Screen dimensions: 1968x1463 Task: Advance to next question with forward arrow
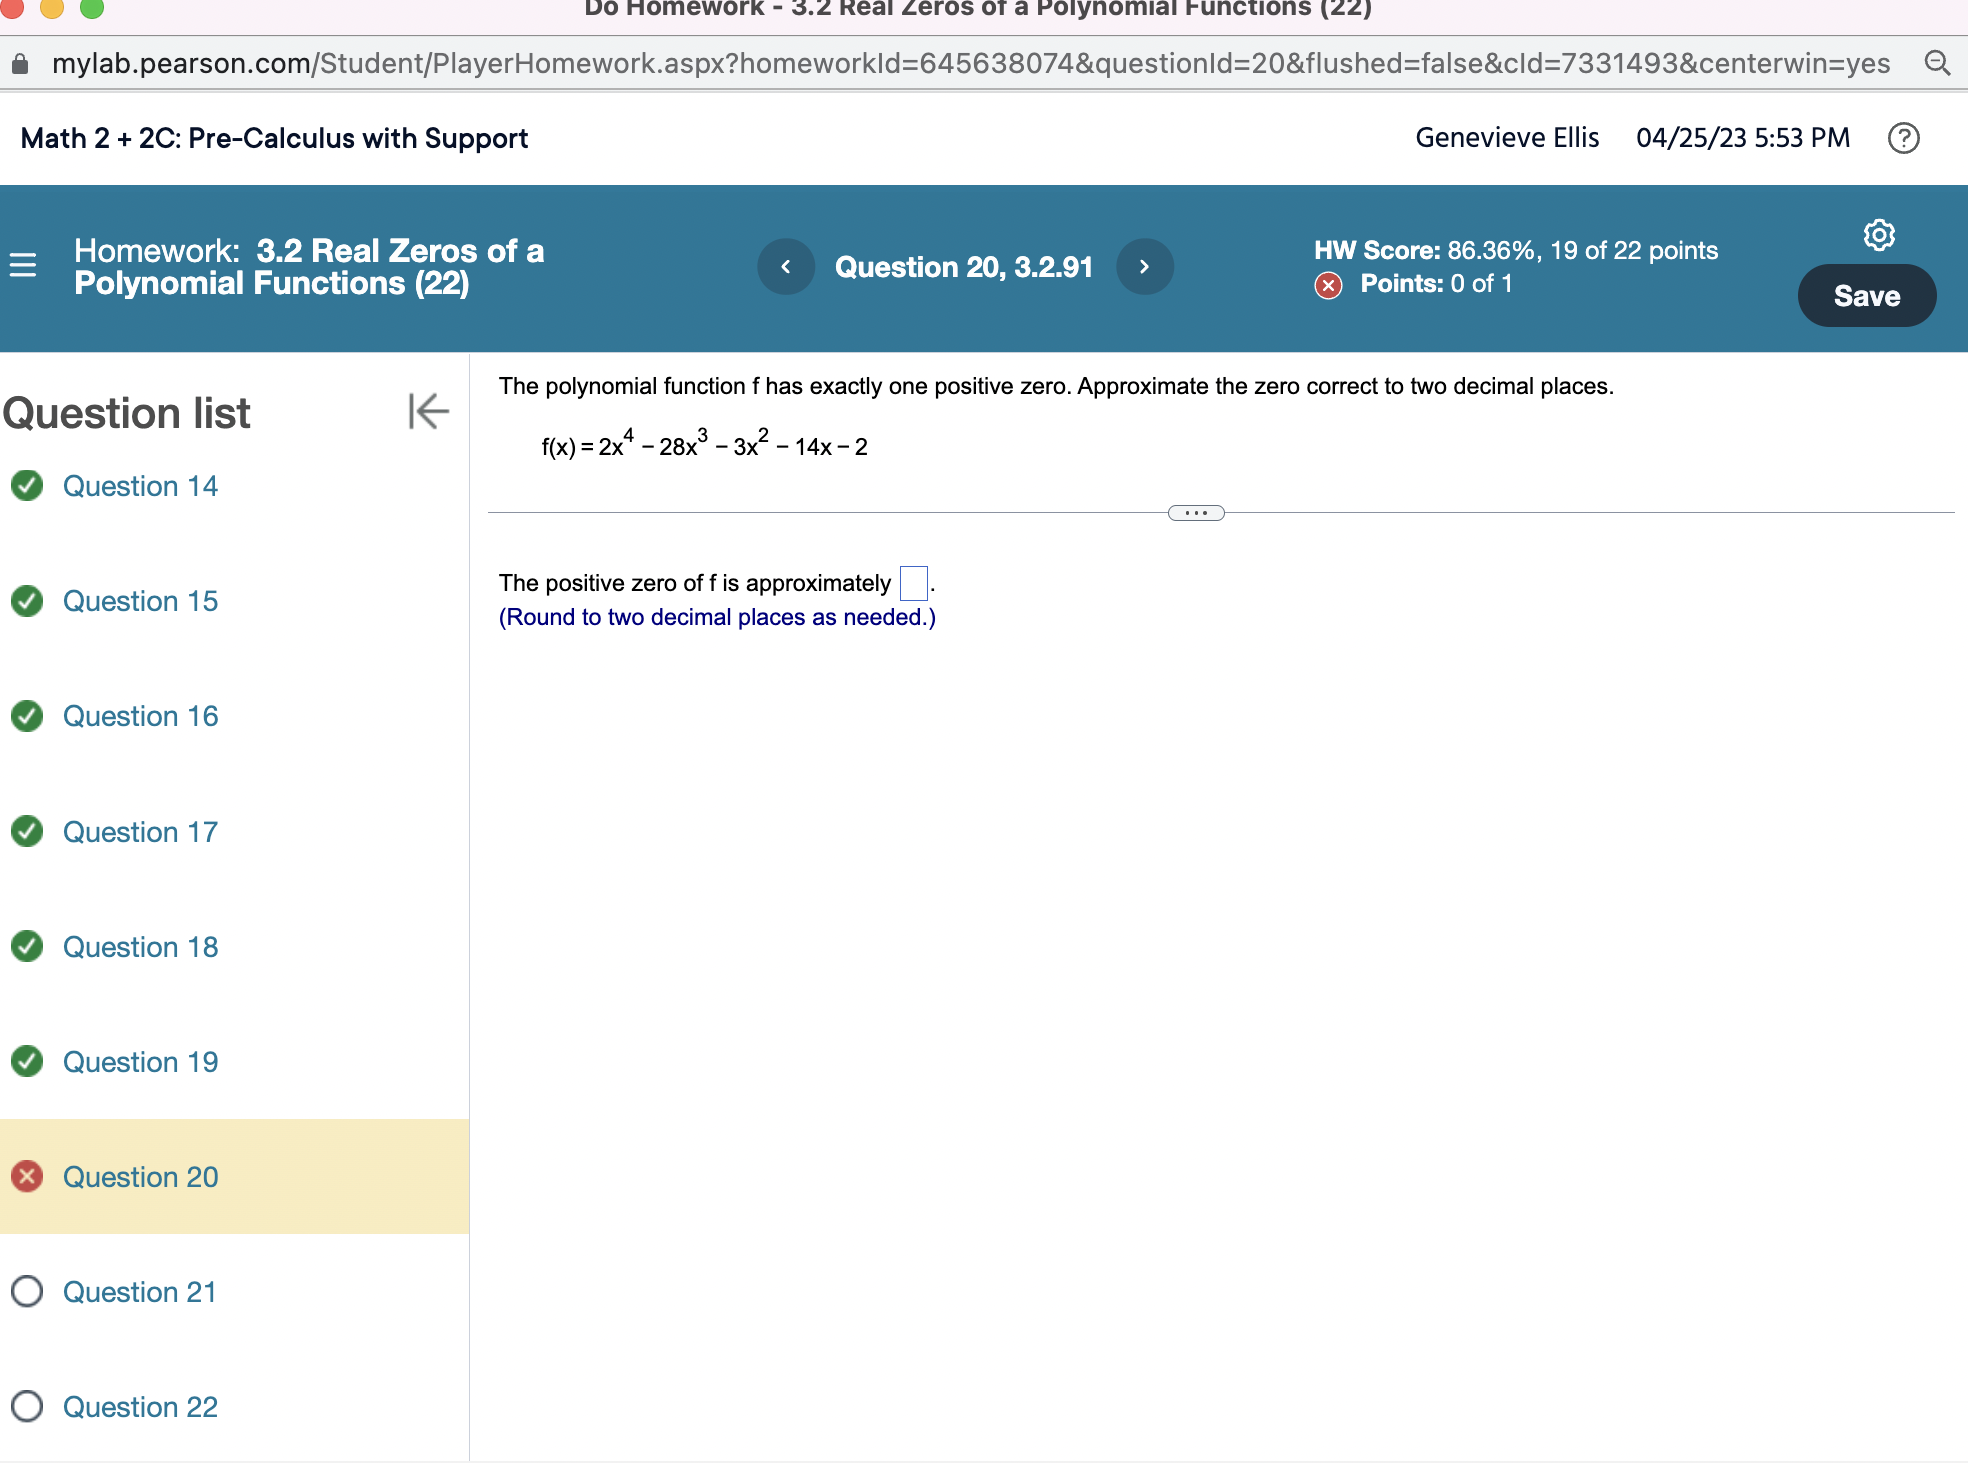[1144, 266]
